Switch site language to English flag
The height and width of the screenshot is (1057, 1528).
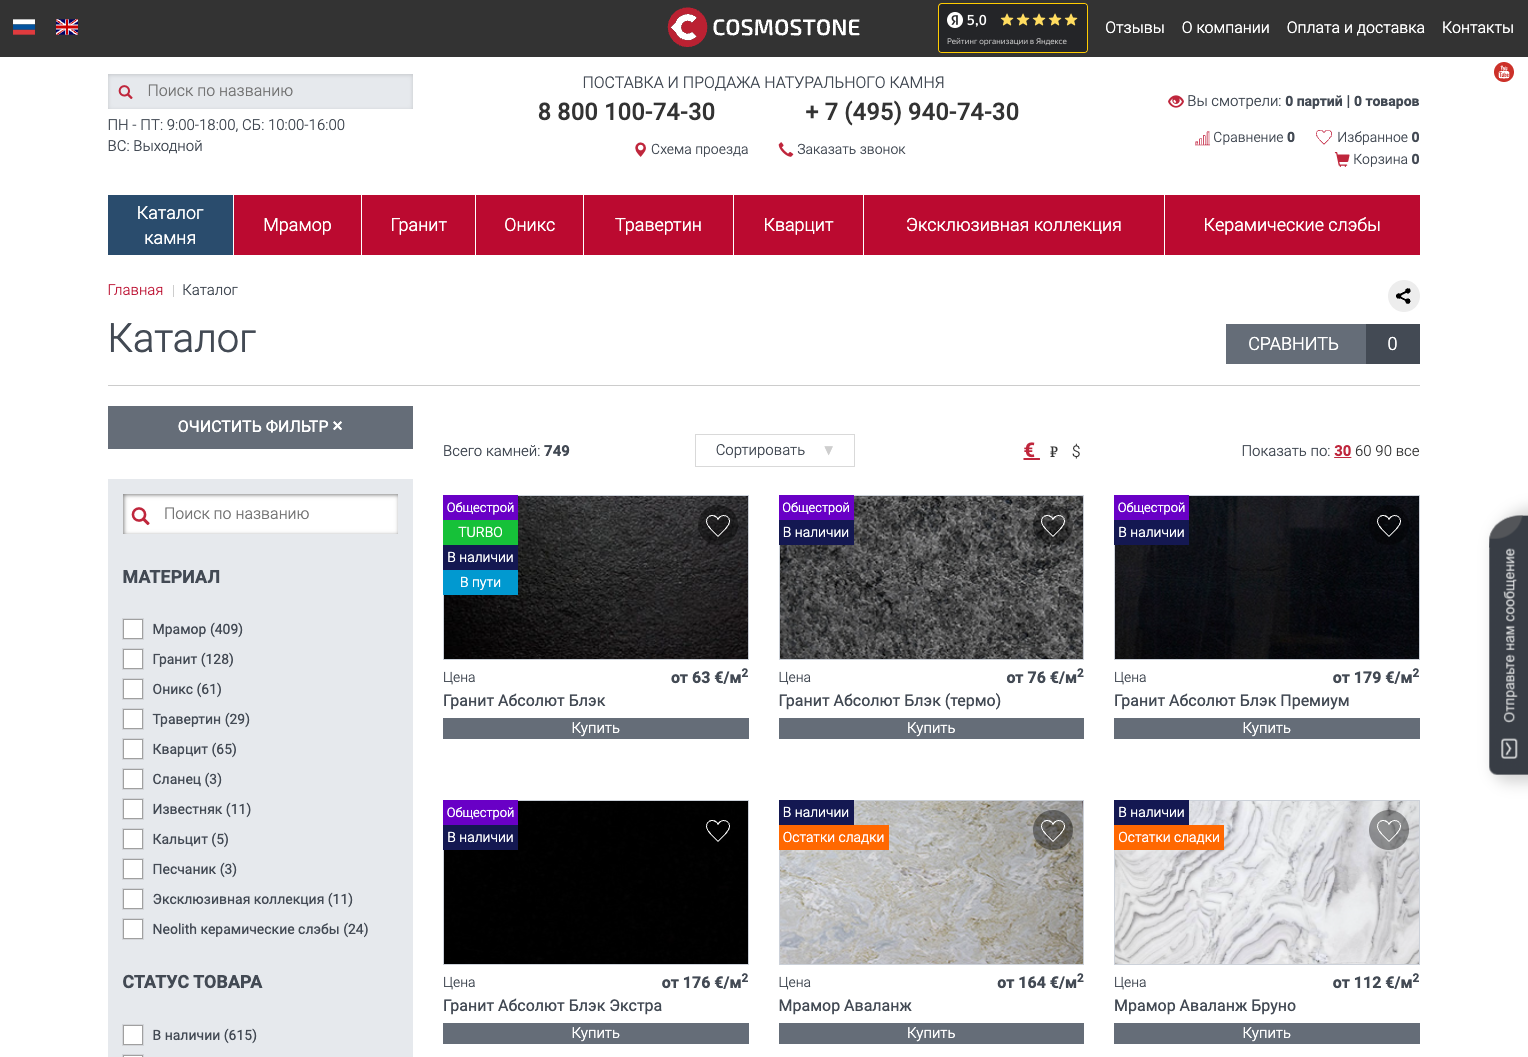coord(67,27)
